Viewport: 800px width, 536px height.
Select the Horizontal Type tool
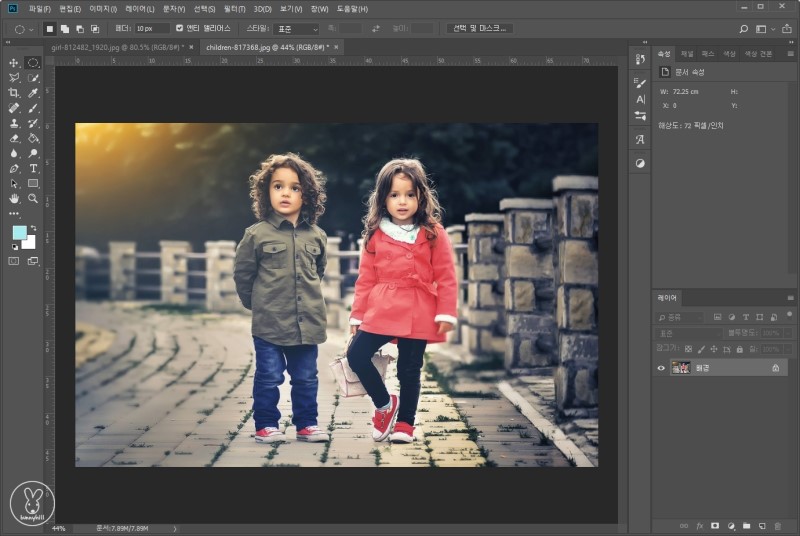pyautogui.click(x=33, y=168)
